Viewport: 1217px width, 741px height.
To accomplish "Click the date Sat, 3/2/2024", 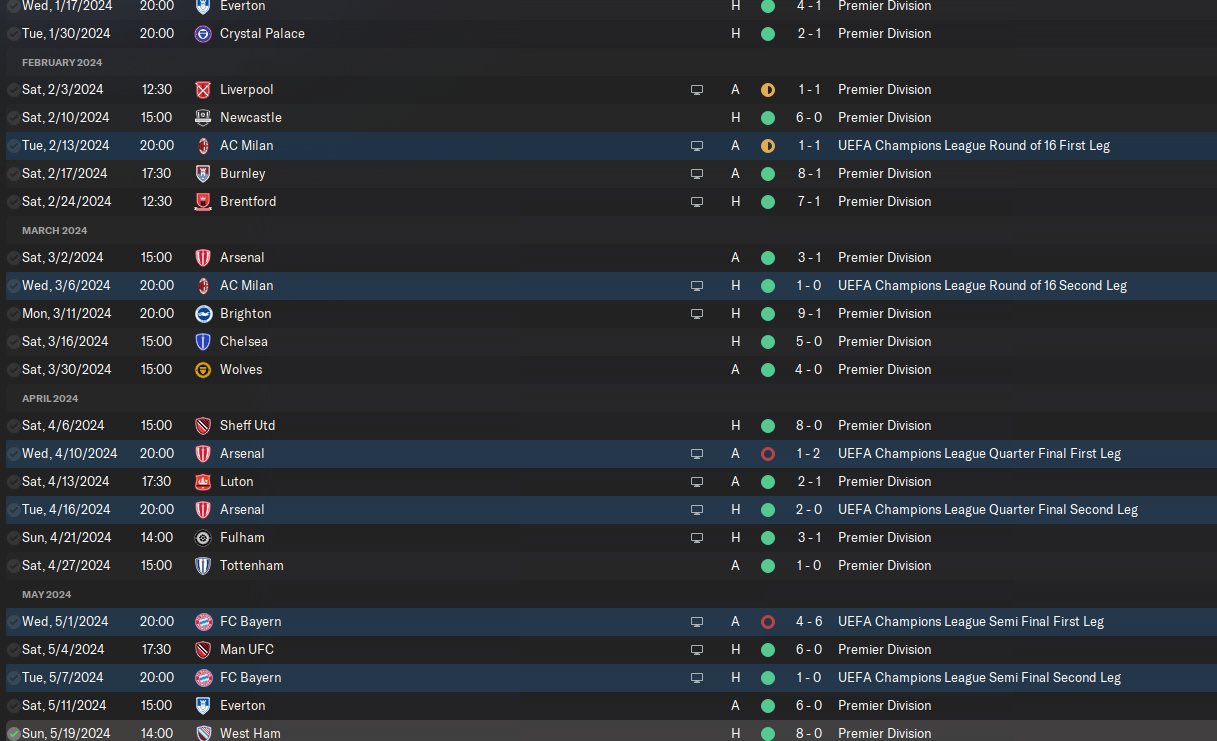I will (66, 257).
